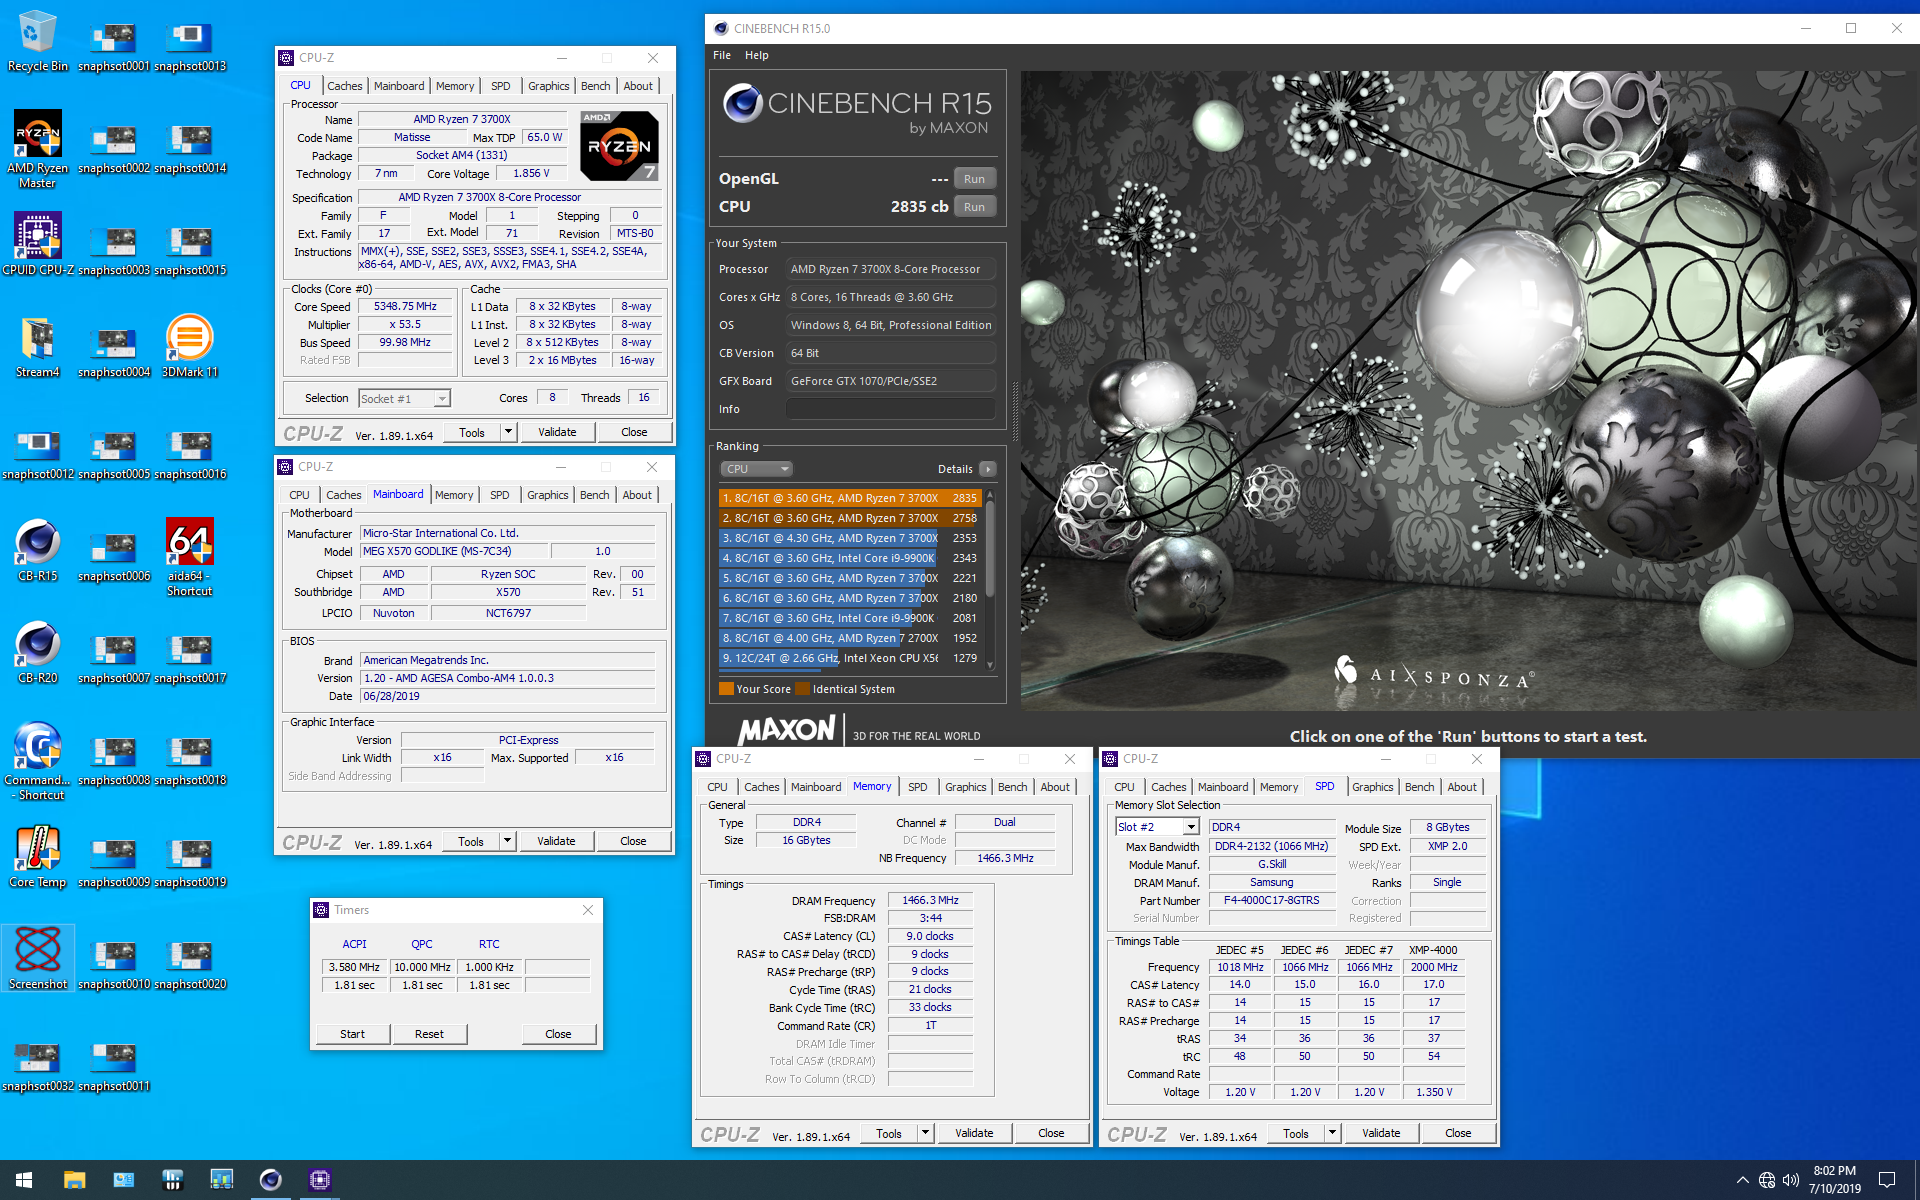Run the OpenGL benchmark in Cinebench
The image size is (1920, 1200).
(x=975, y=179)
